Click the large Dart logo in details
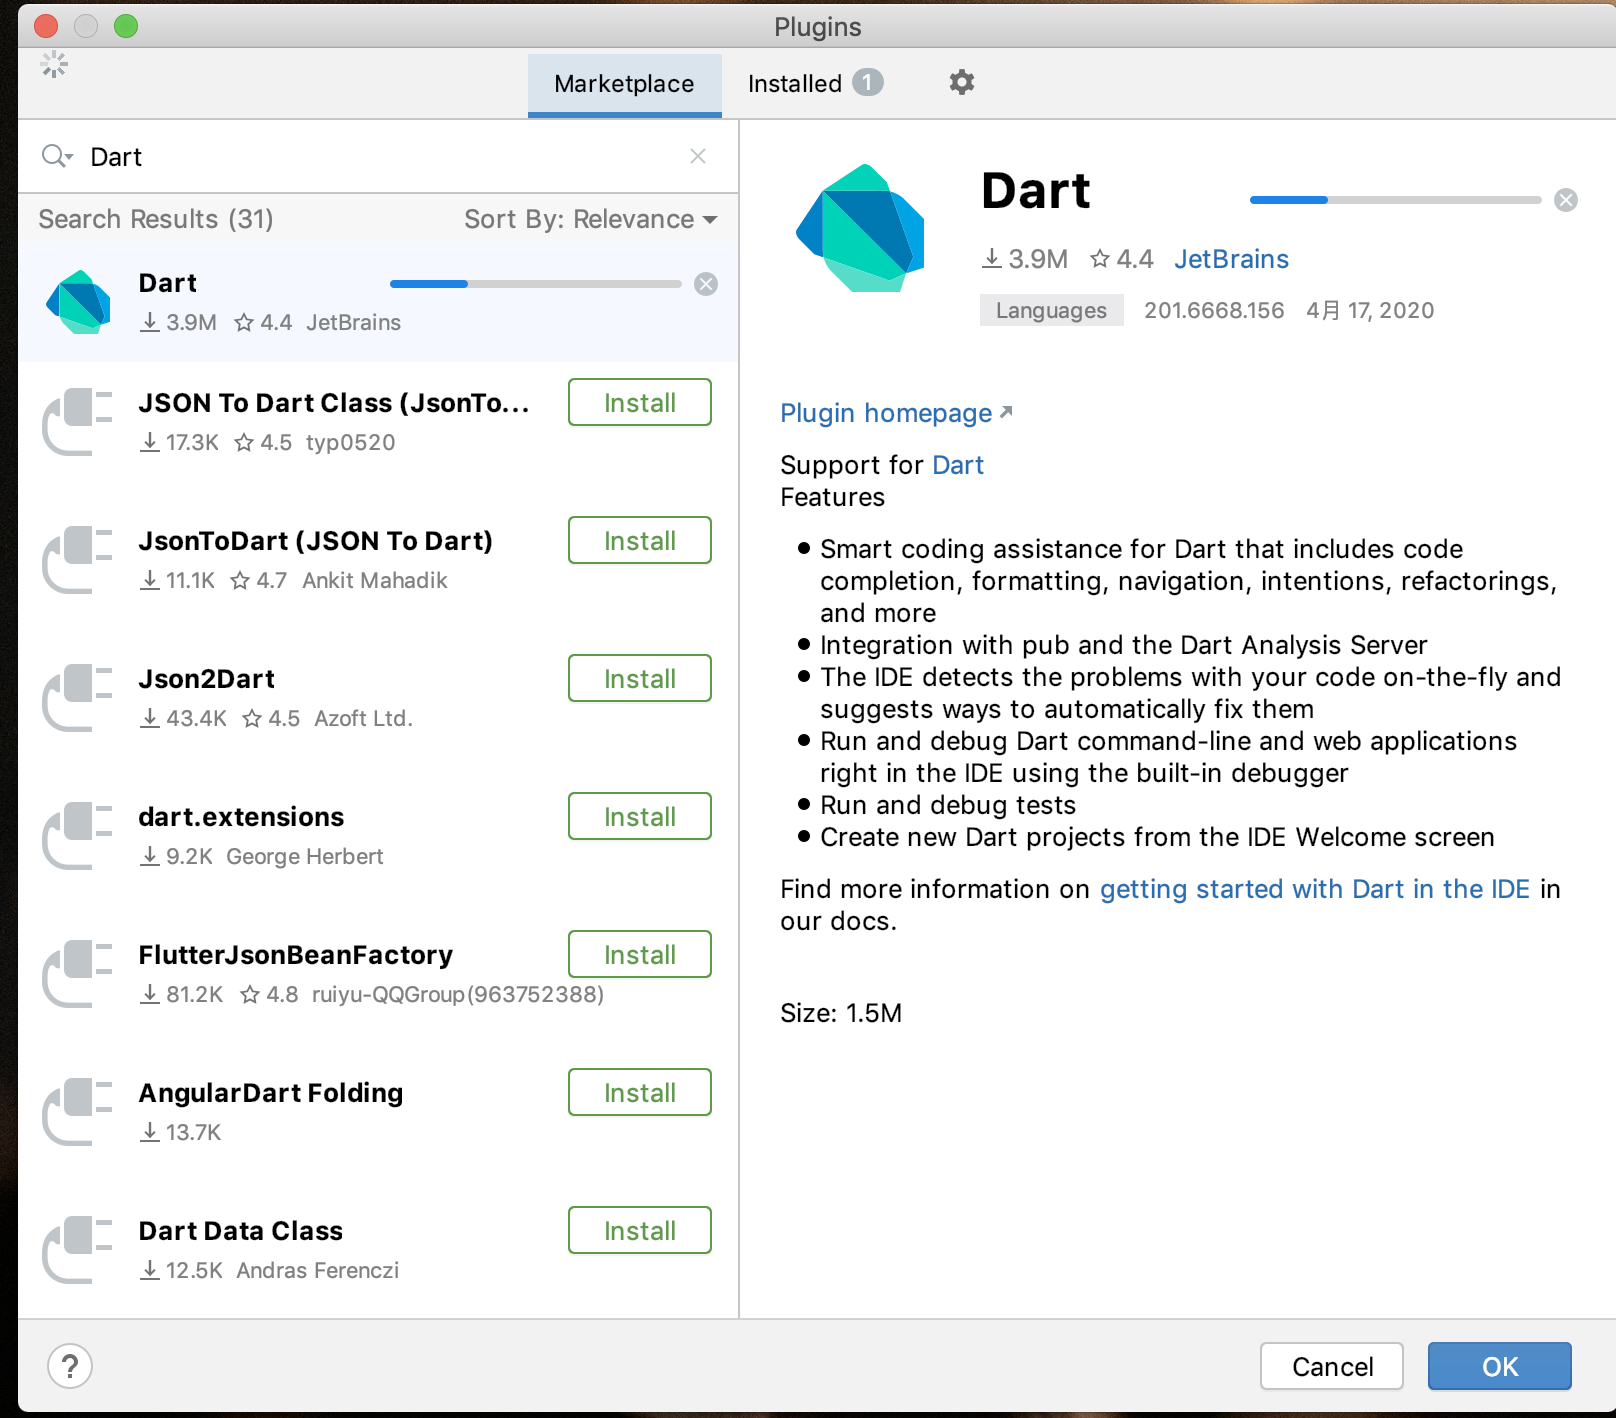The image size is (1616, 1418). 860,228
